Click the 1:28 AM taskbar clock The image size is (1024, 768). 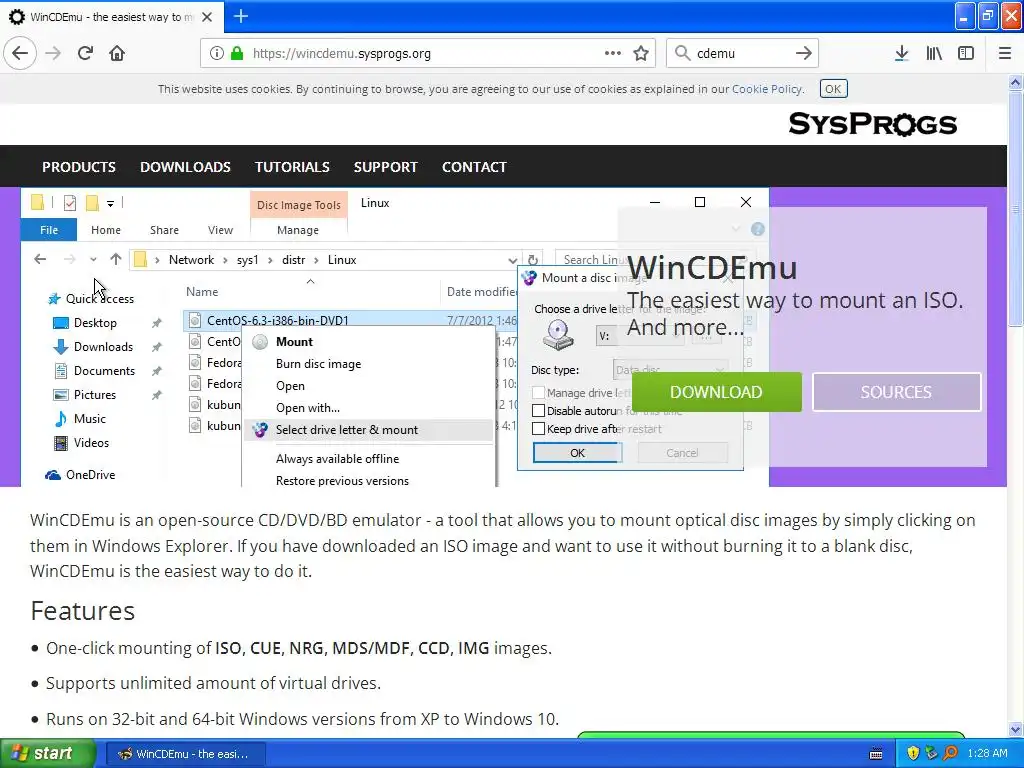(x=987, y=754)
